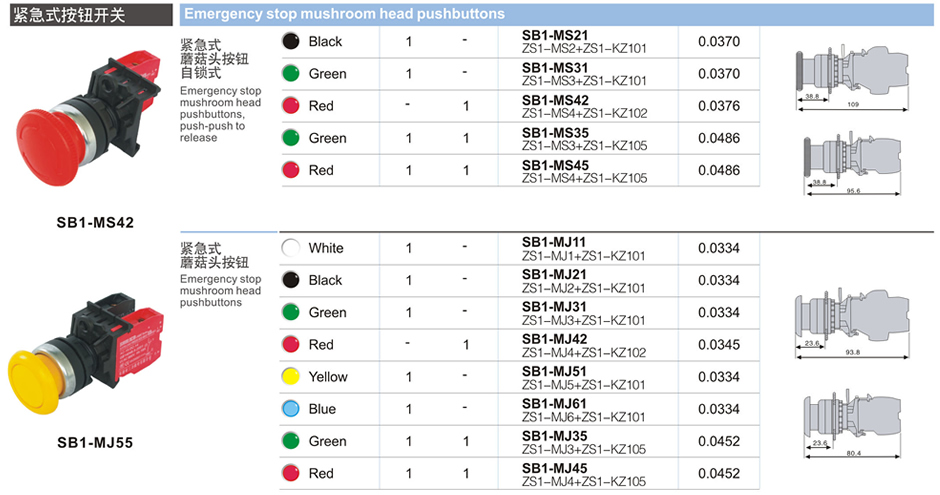Select the green dot for SB1-MJ35
Viewport: 940px width, 495px height.
[x=291, y=441]
